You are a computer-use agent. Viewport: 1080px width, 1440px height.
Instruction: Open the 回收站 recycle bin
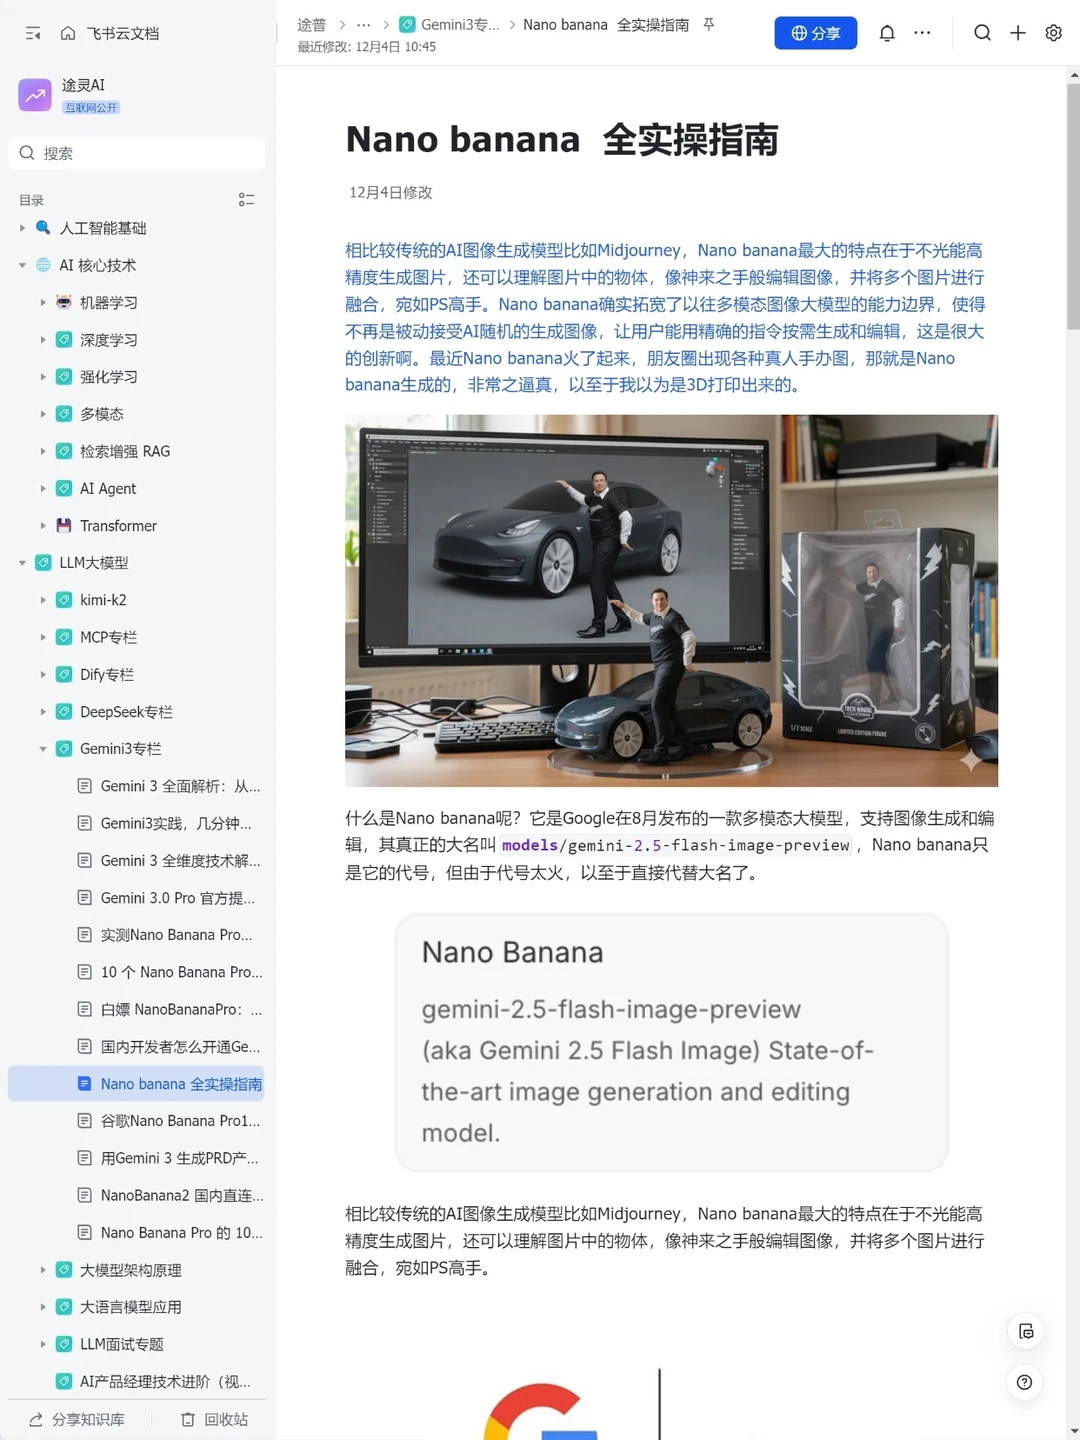214,1419
